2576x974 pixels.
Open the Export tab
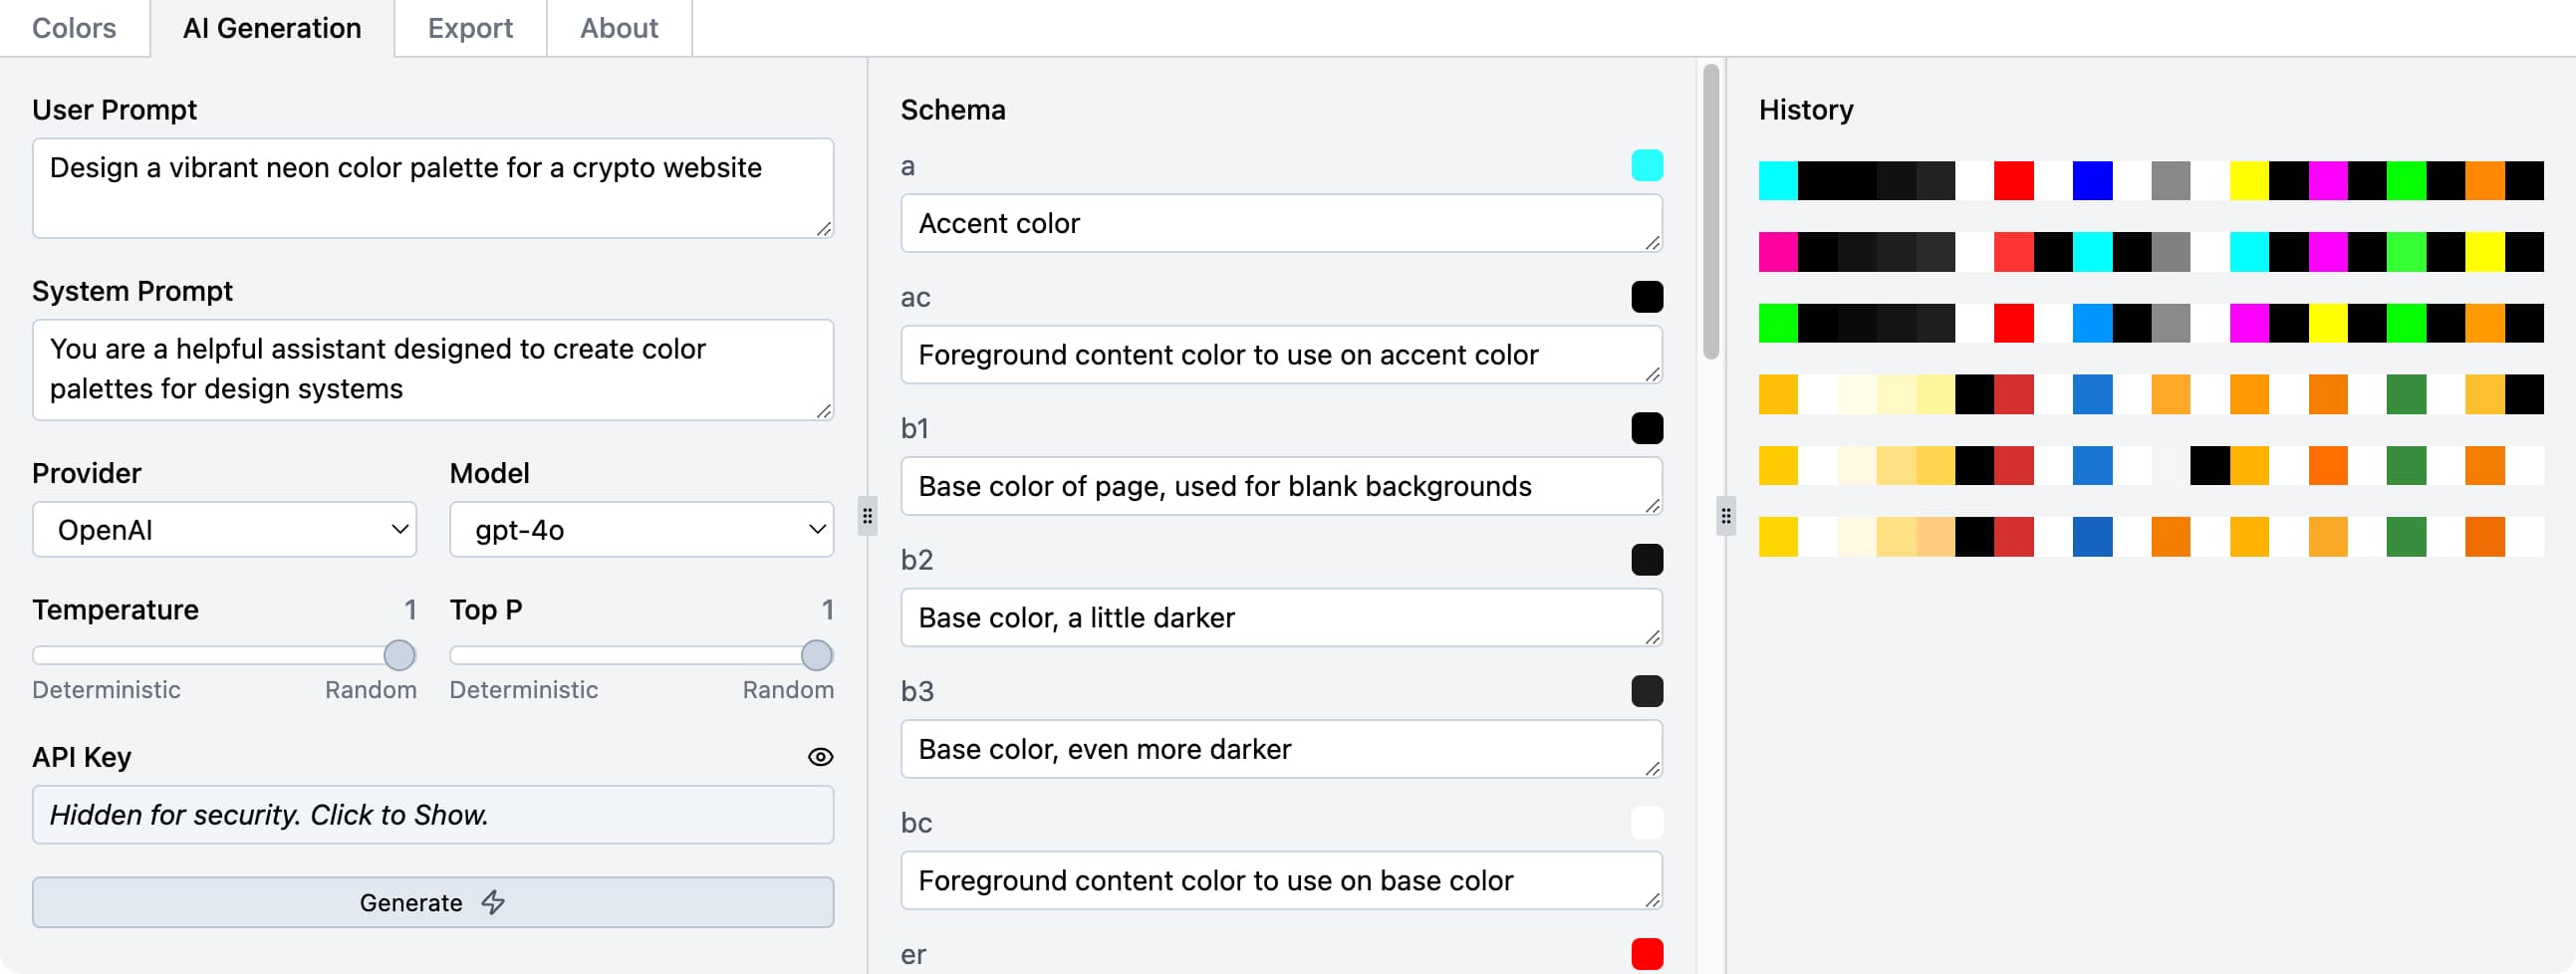coord(470,28)
